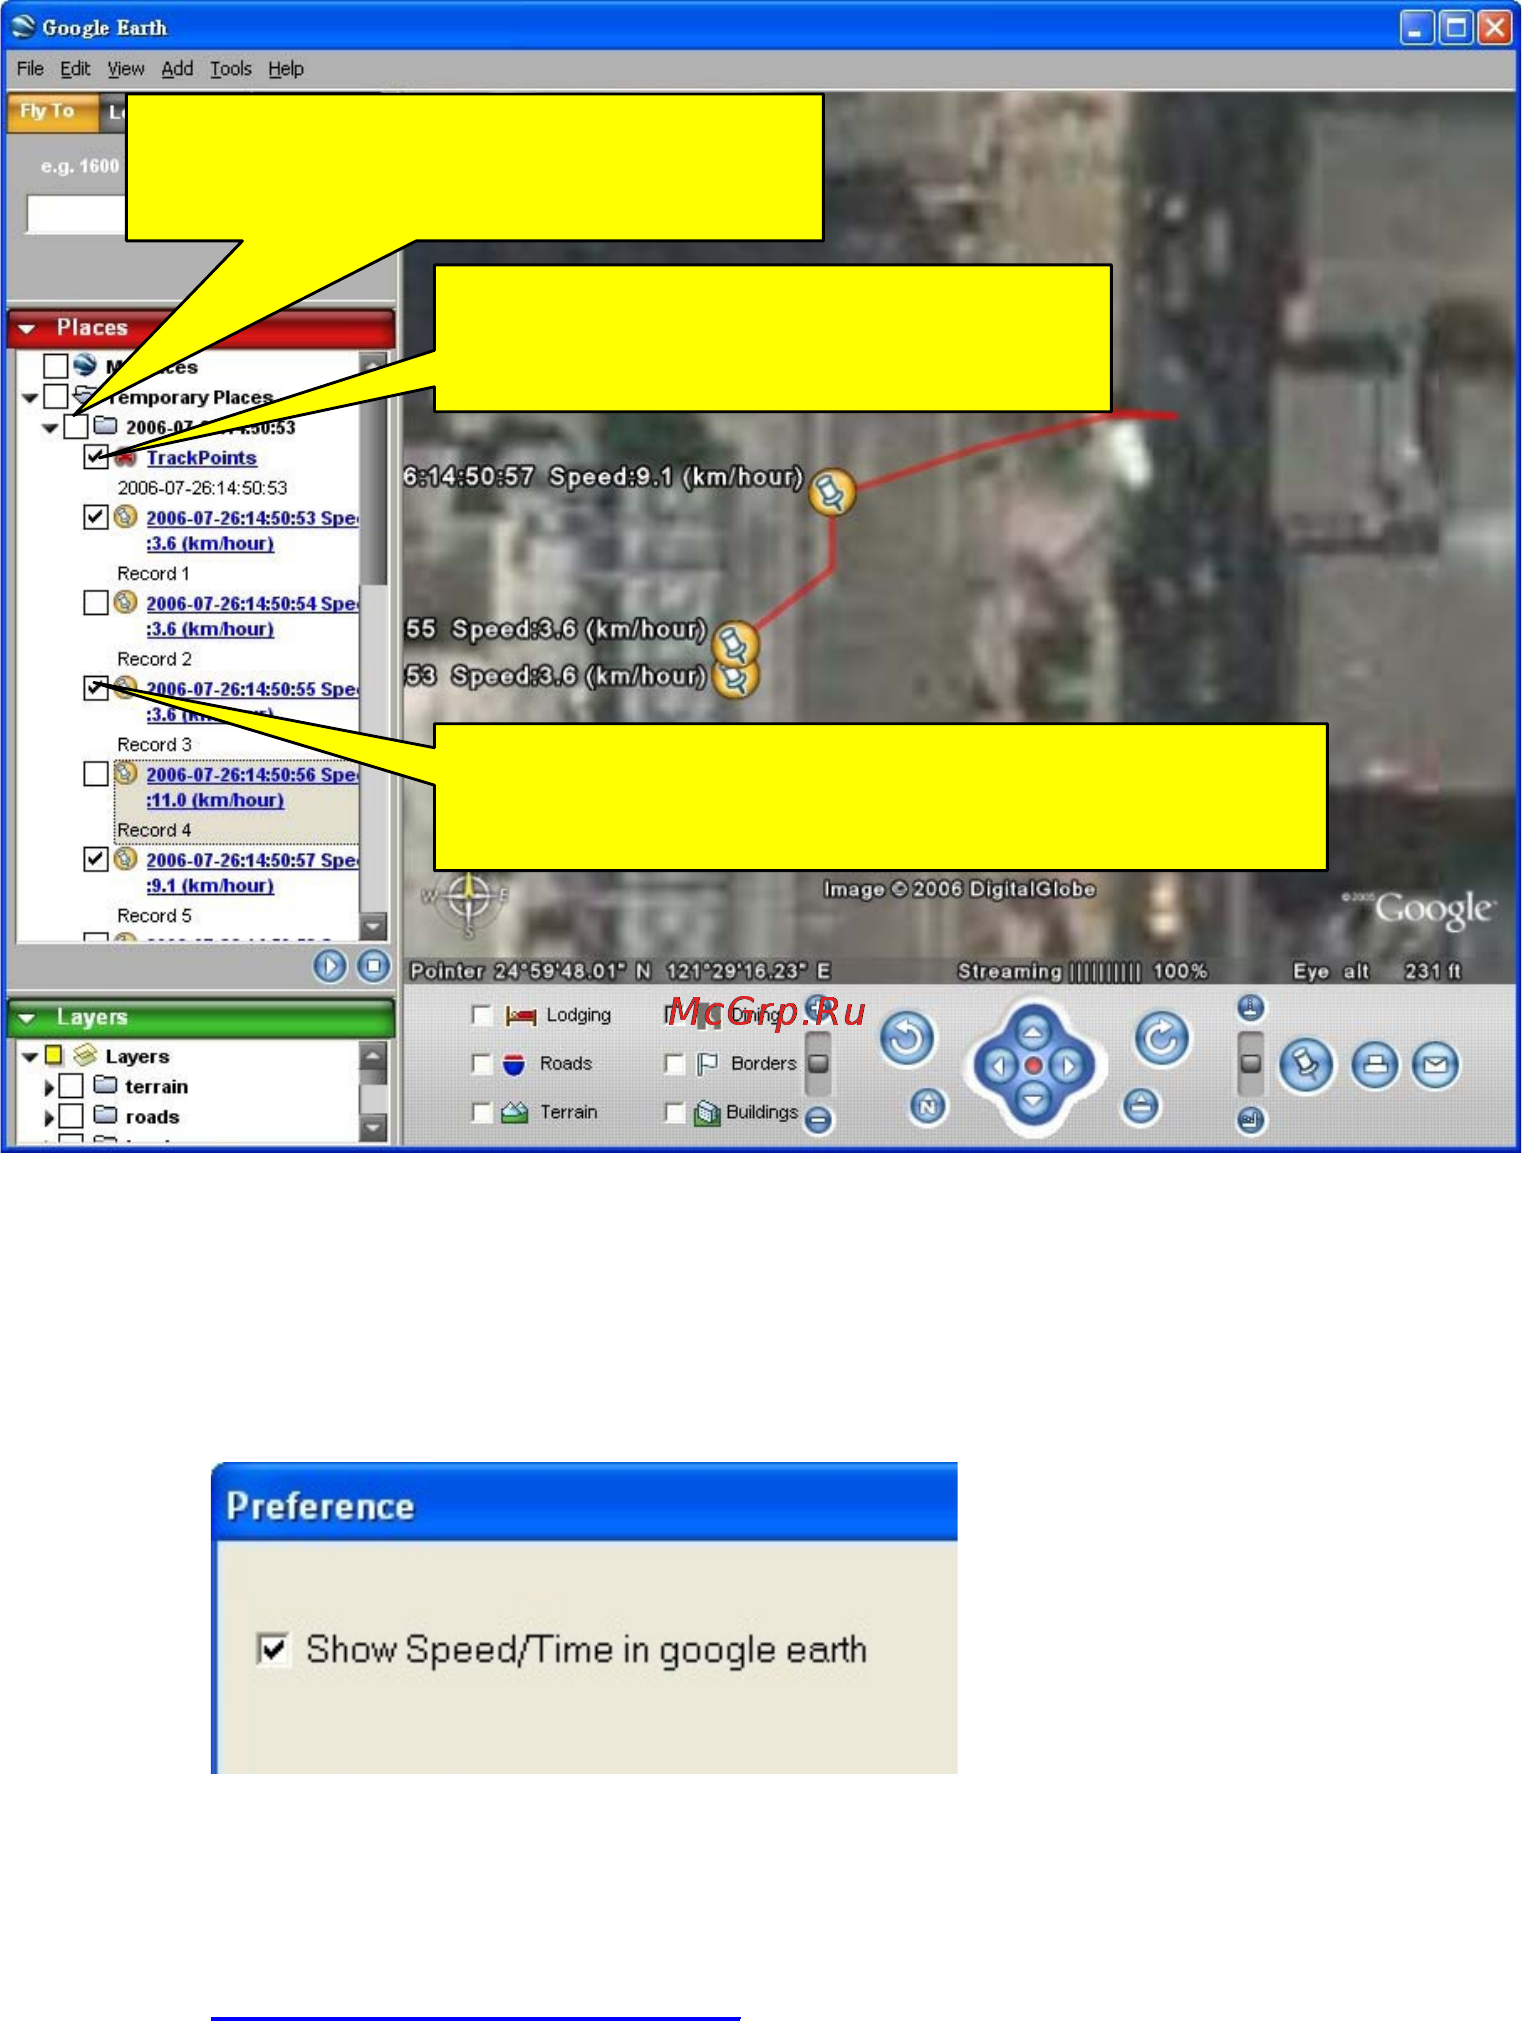Click the Fly To search input field
This screenshot has width=1522, height=2021.
click(76, 214)
